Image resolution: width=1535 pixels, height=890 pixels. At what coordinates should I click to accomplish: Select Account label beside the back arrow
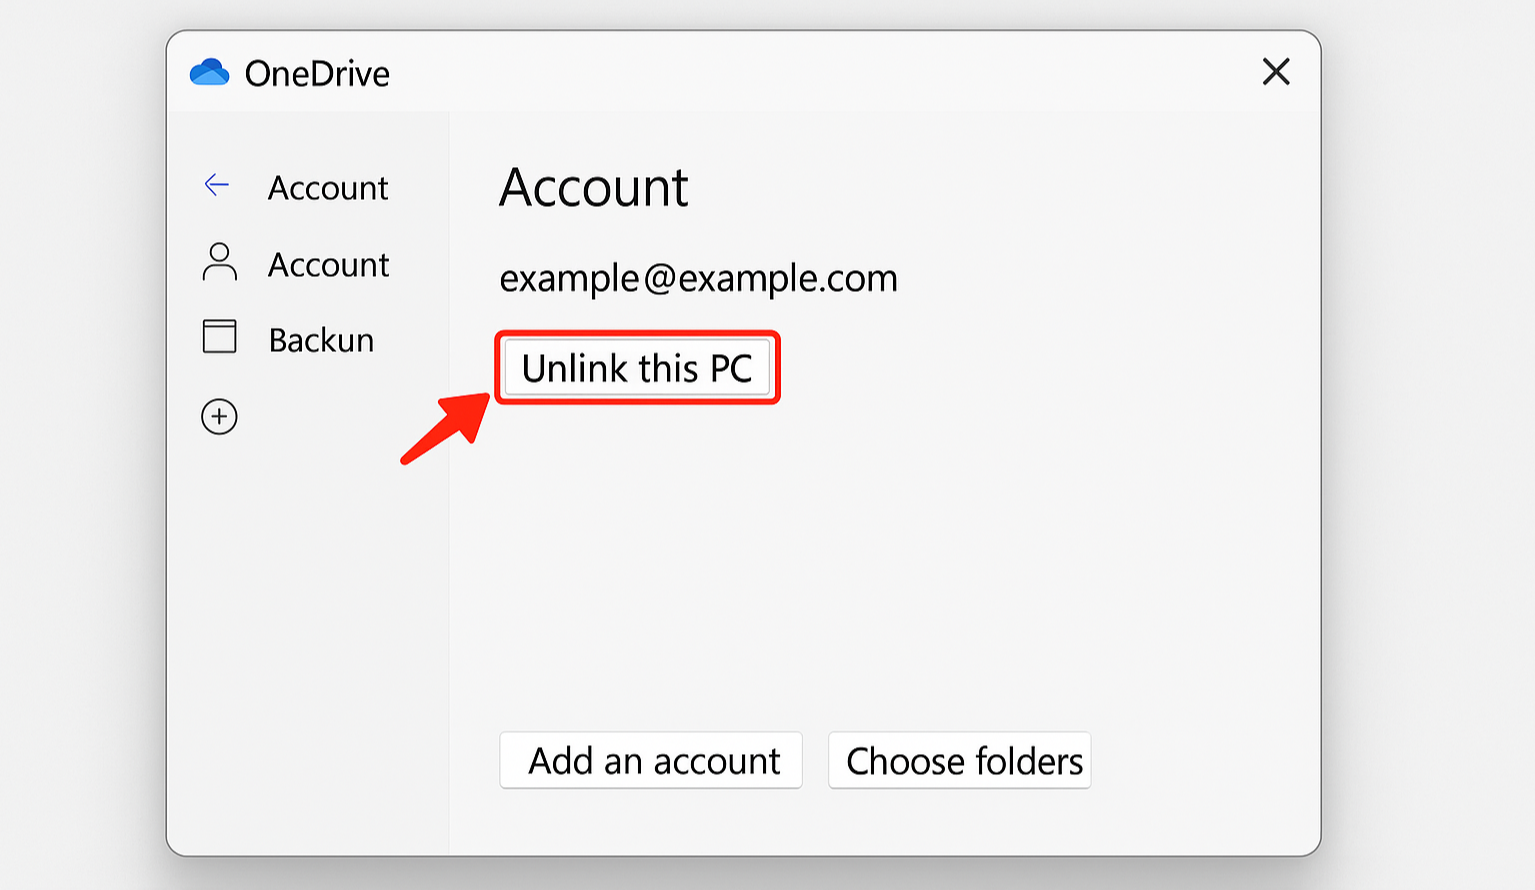pos(328,187)
